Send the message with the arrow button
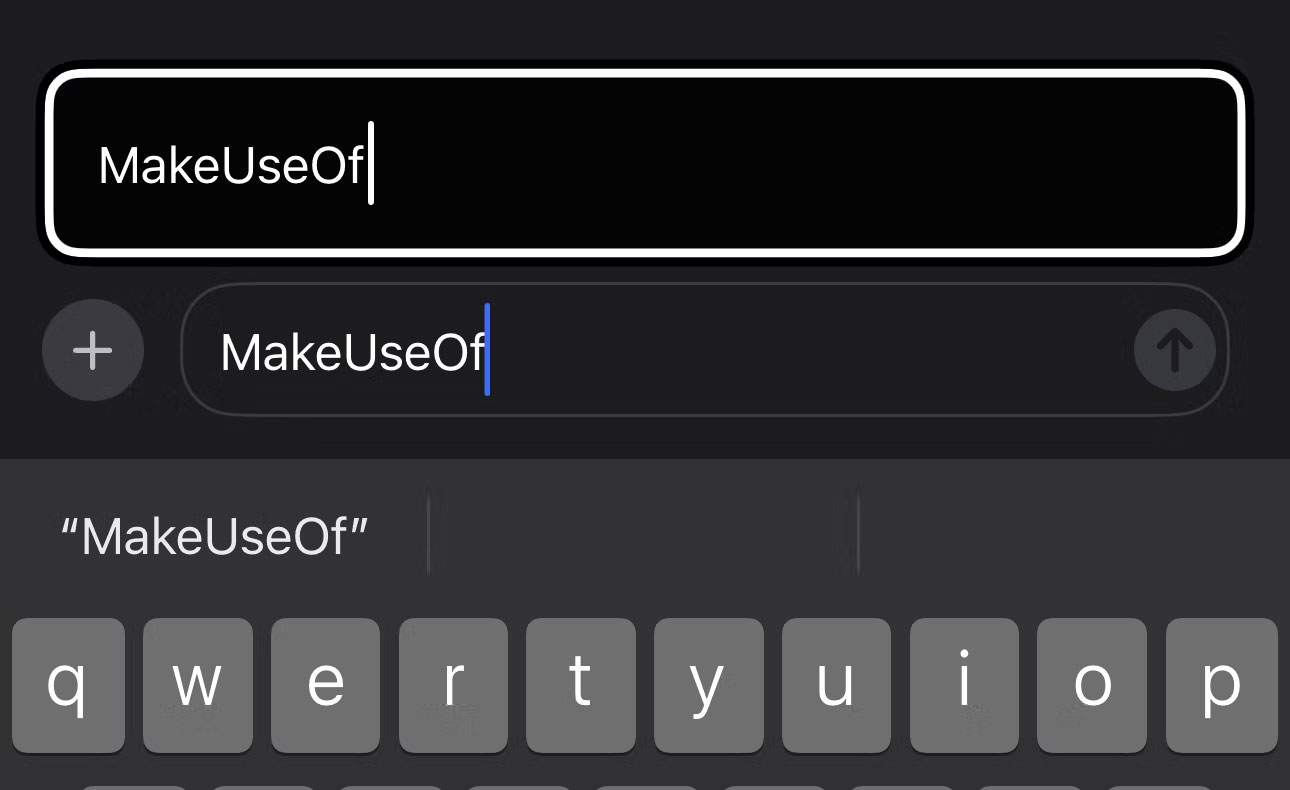 pos(1175,351)
